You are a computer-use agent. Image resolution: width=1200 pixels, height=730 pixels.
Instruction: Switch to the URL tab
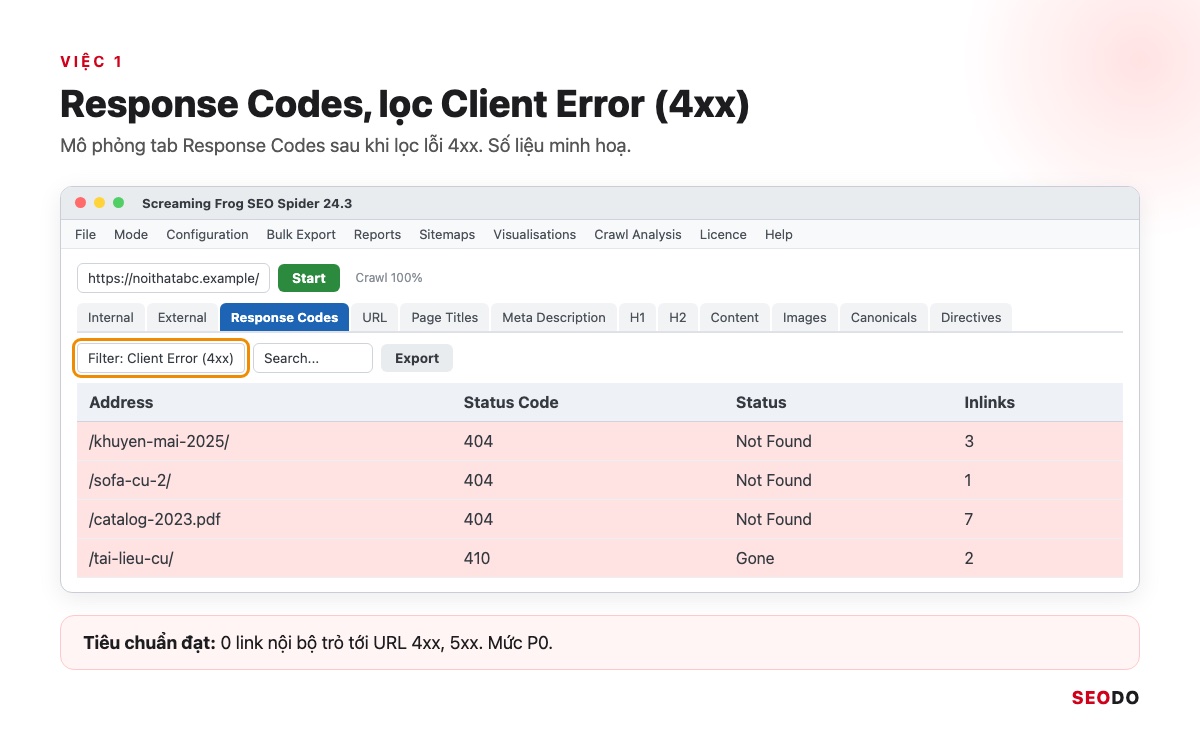coord(375,317)
